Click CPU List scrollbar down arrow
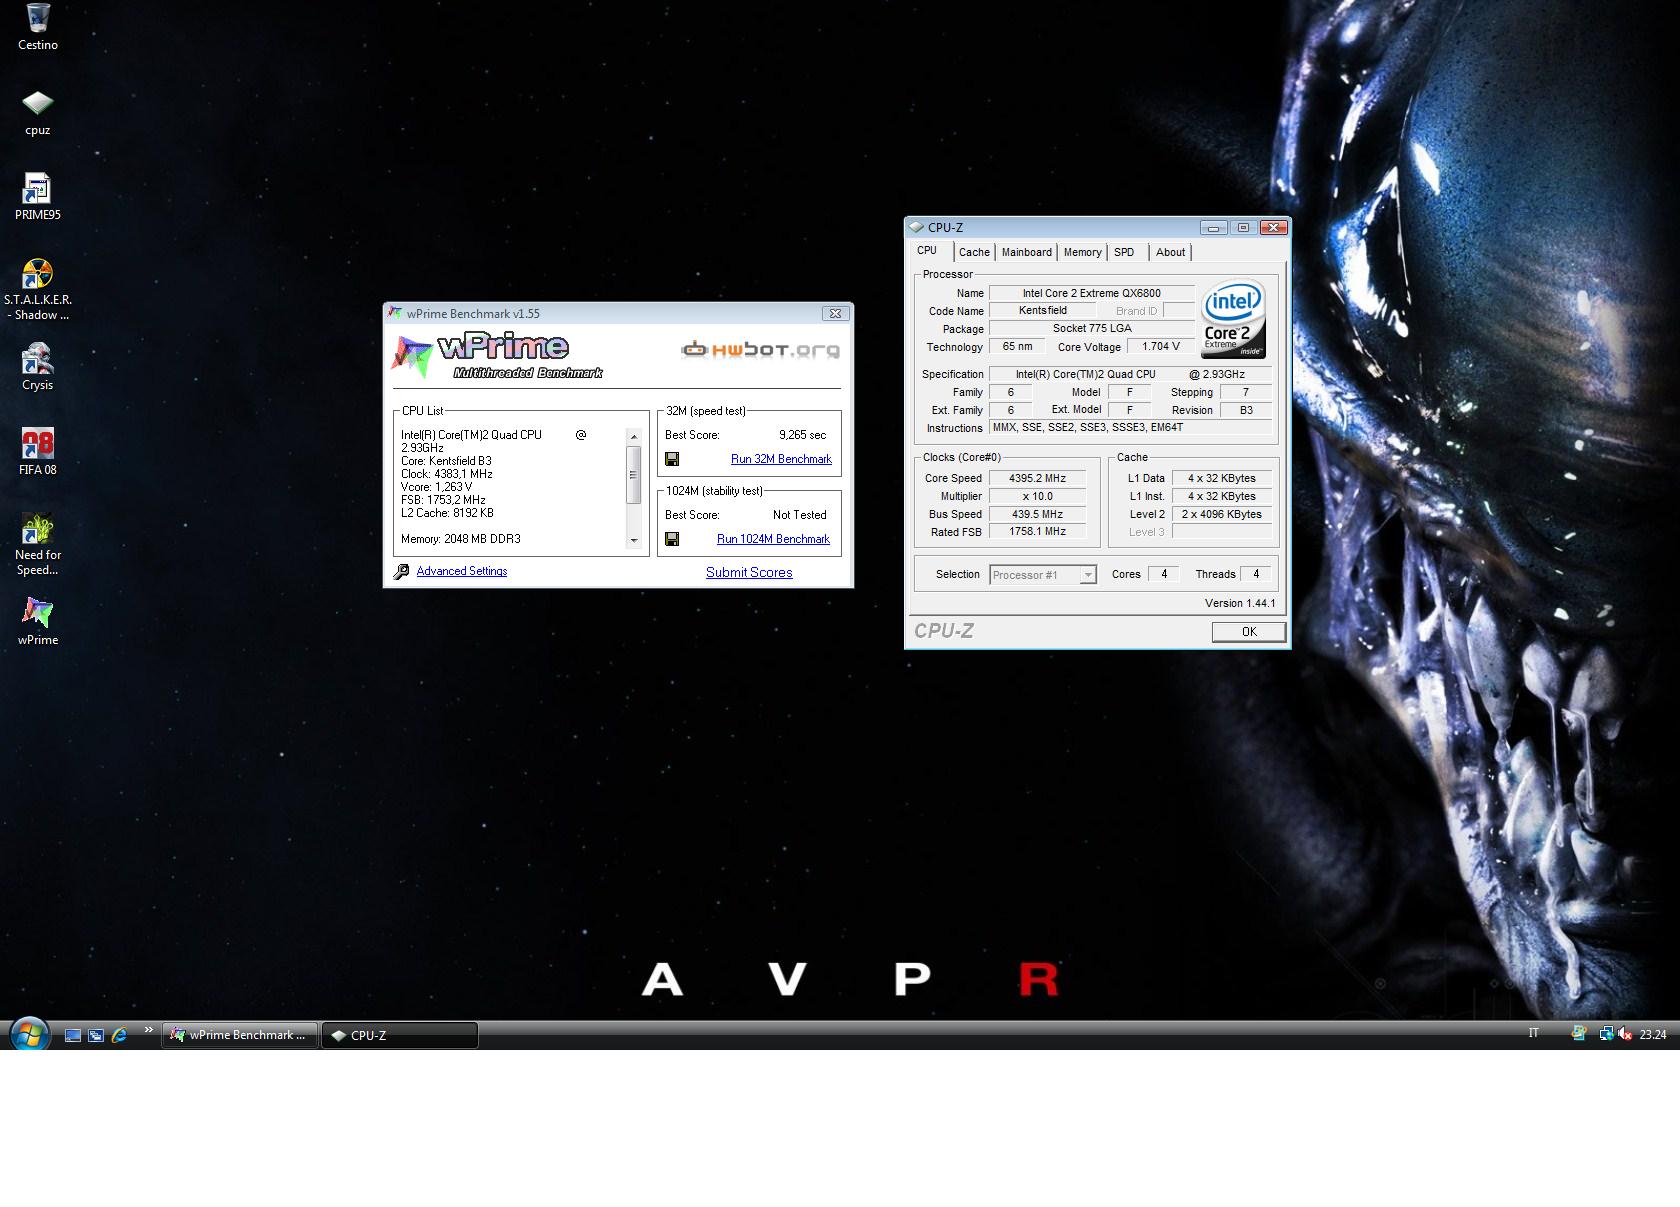Screen dimensions: 1680x1207 (x=633, y=540)
